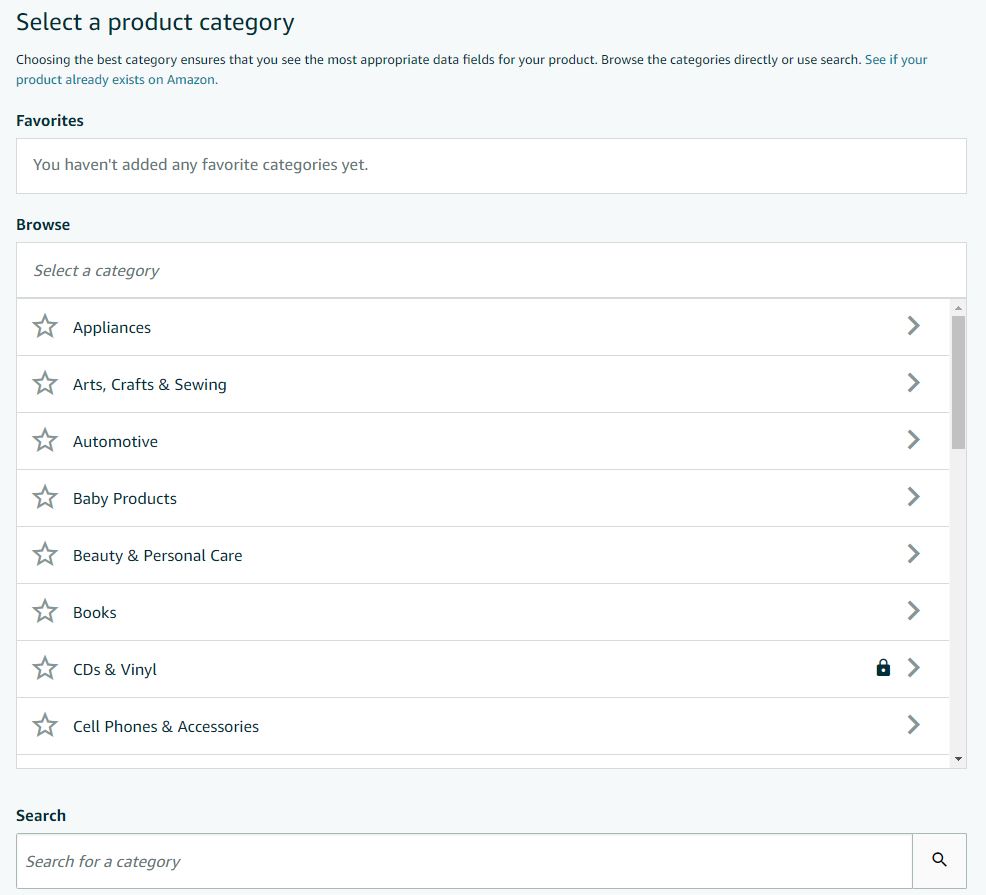Select Beauty & Personal Care category
This screenshot has height=895, width=986.
(482, 555)
